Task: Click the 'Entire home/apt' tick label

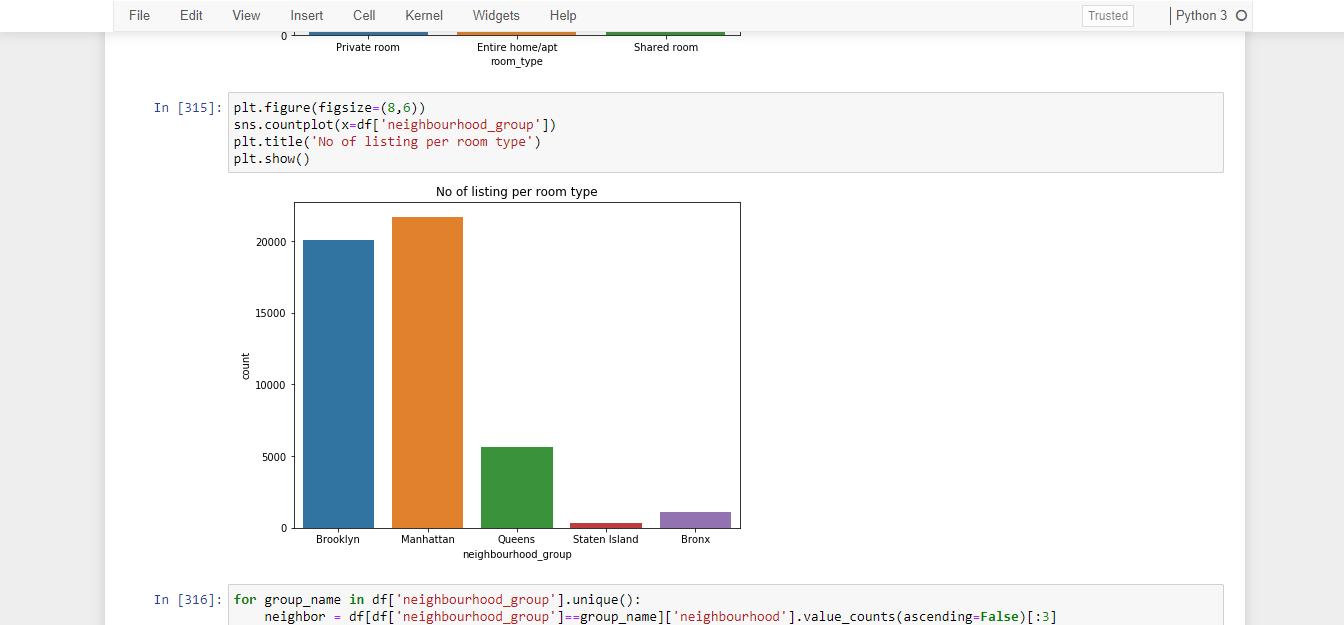Action: [x=517, y=47]
